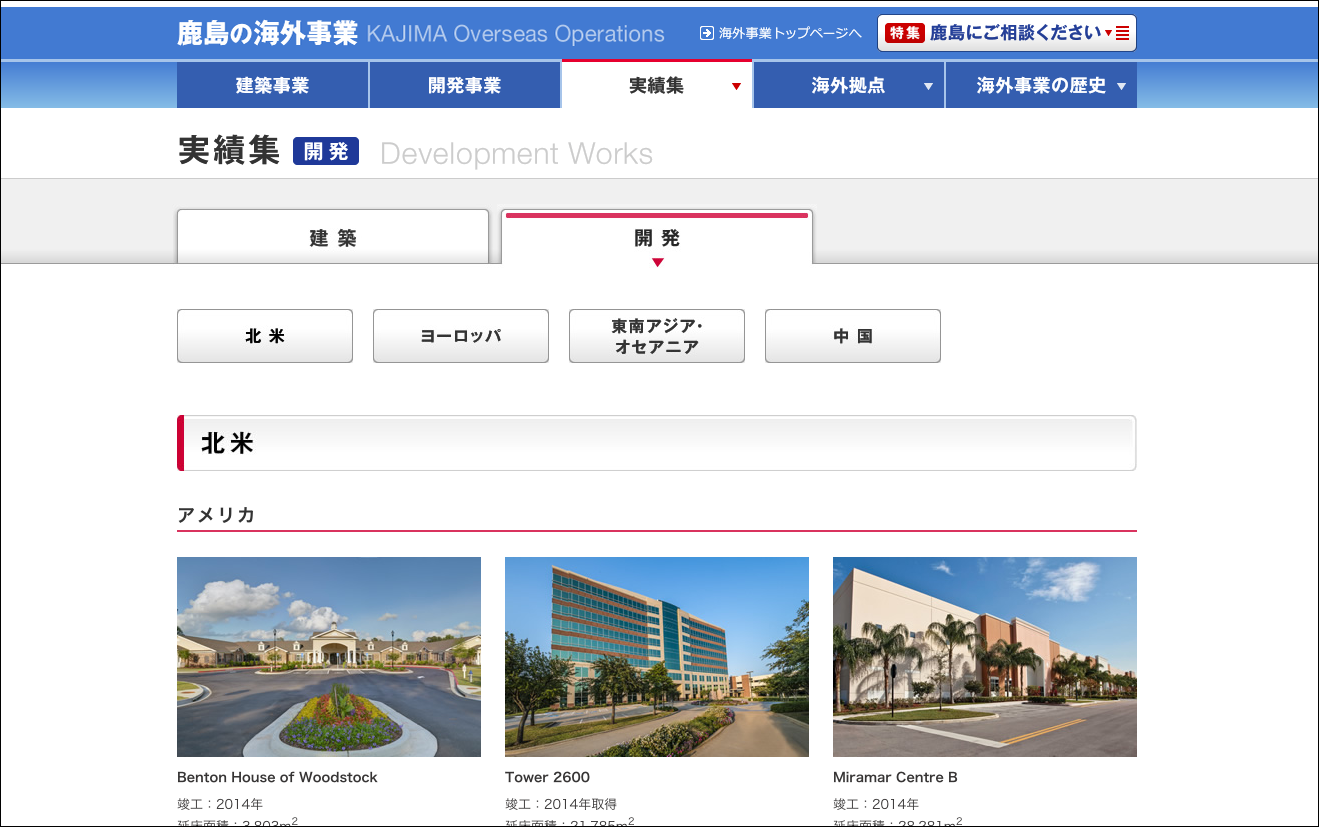Click the Miramar Centre B title

click(x=895, y=777)
